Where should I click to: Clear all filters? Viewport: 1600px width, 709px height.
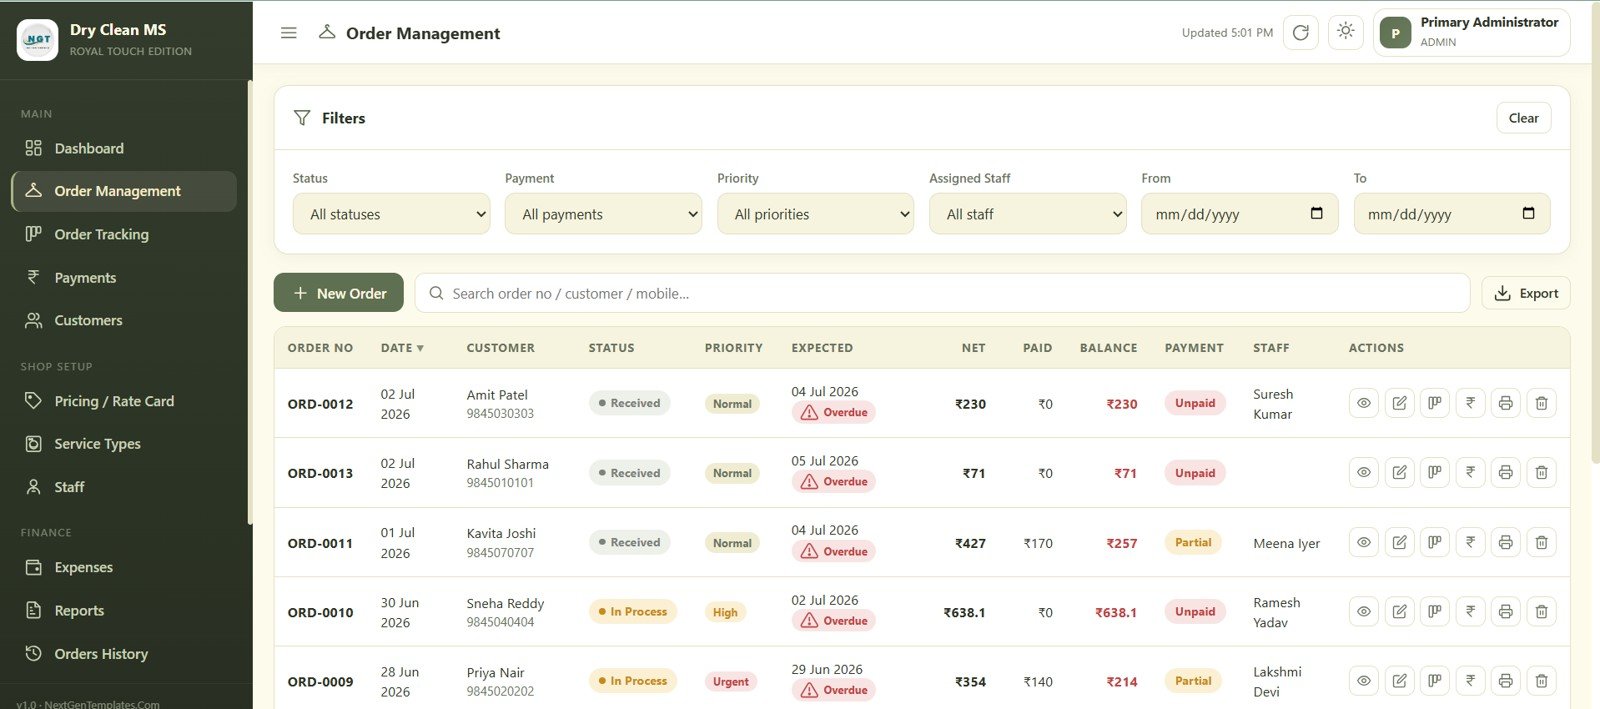point(1523,118)
